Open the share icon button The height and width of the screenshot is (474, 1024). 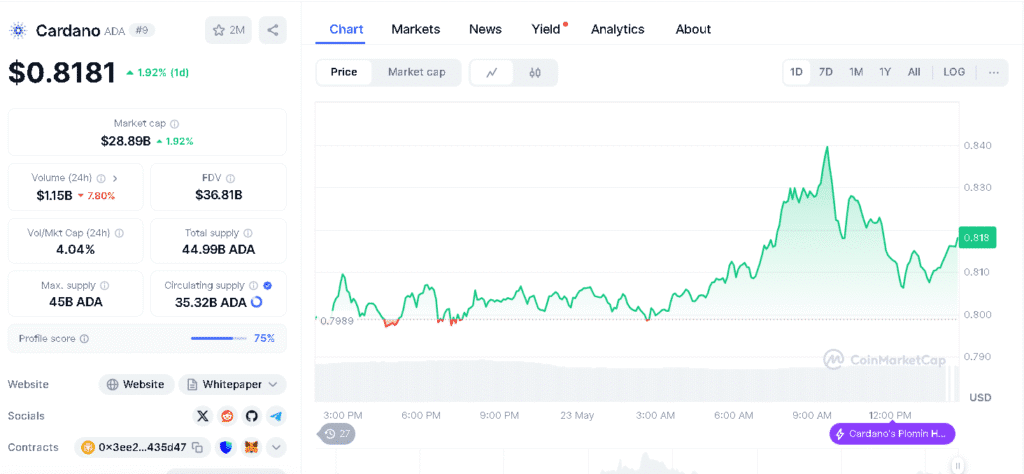click(x=272, y=30)
